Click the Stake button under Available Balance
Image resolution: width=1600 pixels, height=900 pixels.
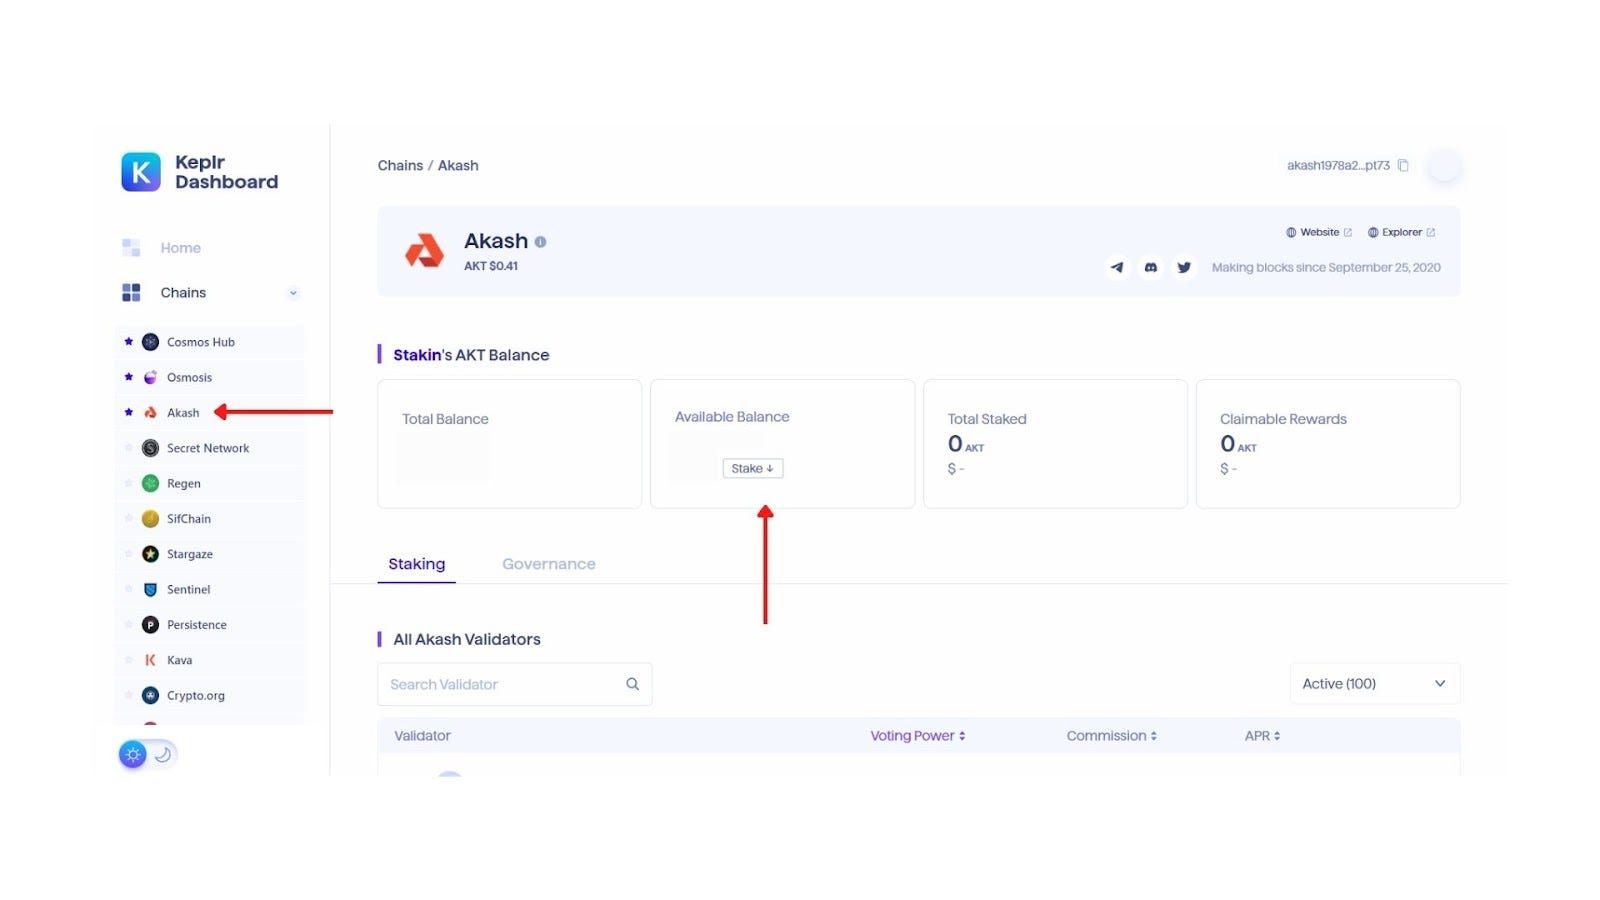[753, 468]
